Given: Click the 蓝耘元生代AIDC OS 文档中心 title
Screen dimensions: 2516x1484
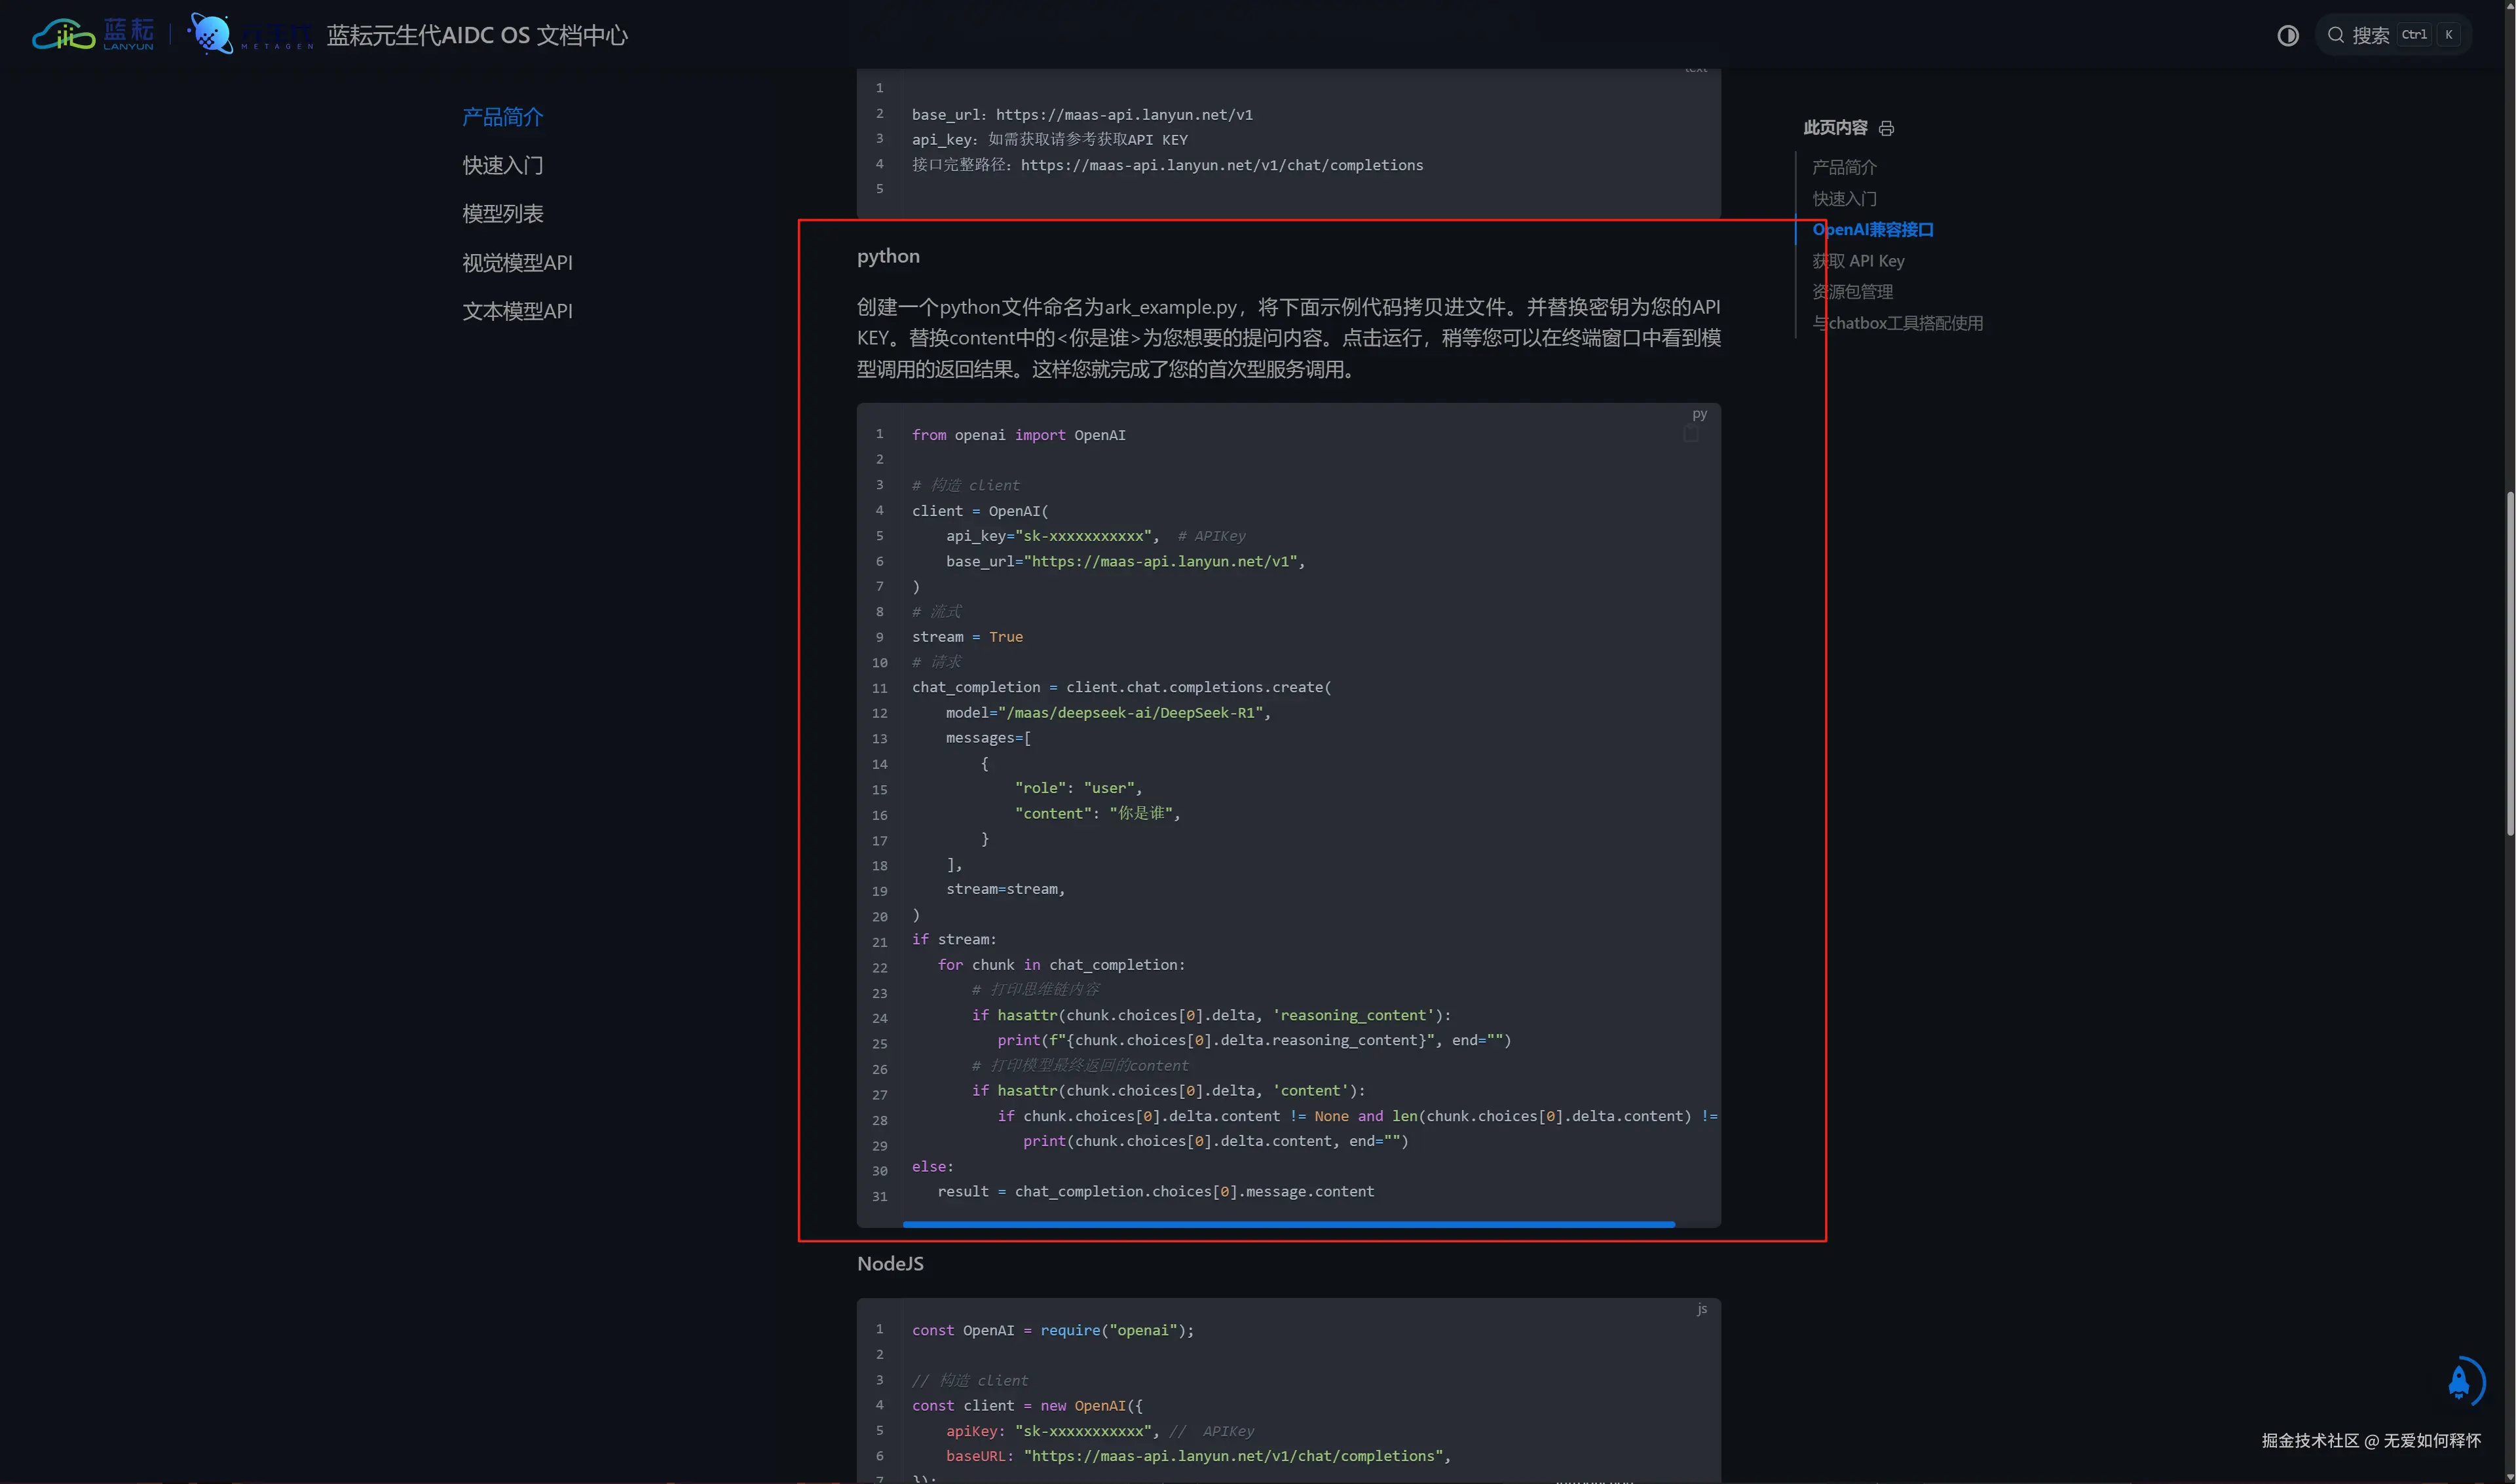Looking at the screenshot, I should point(477,36).
